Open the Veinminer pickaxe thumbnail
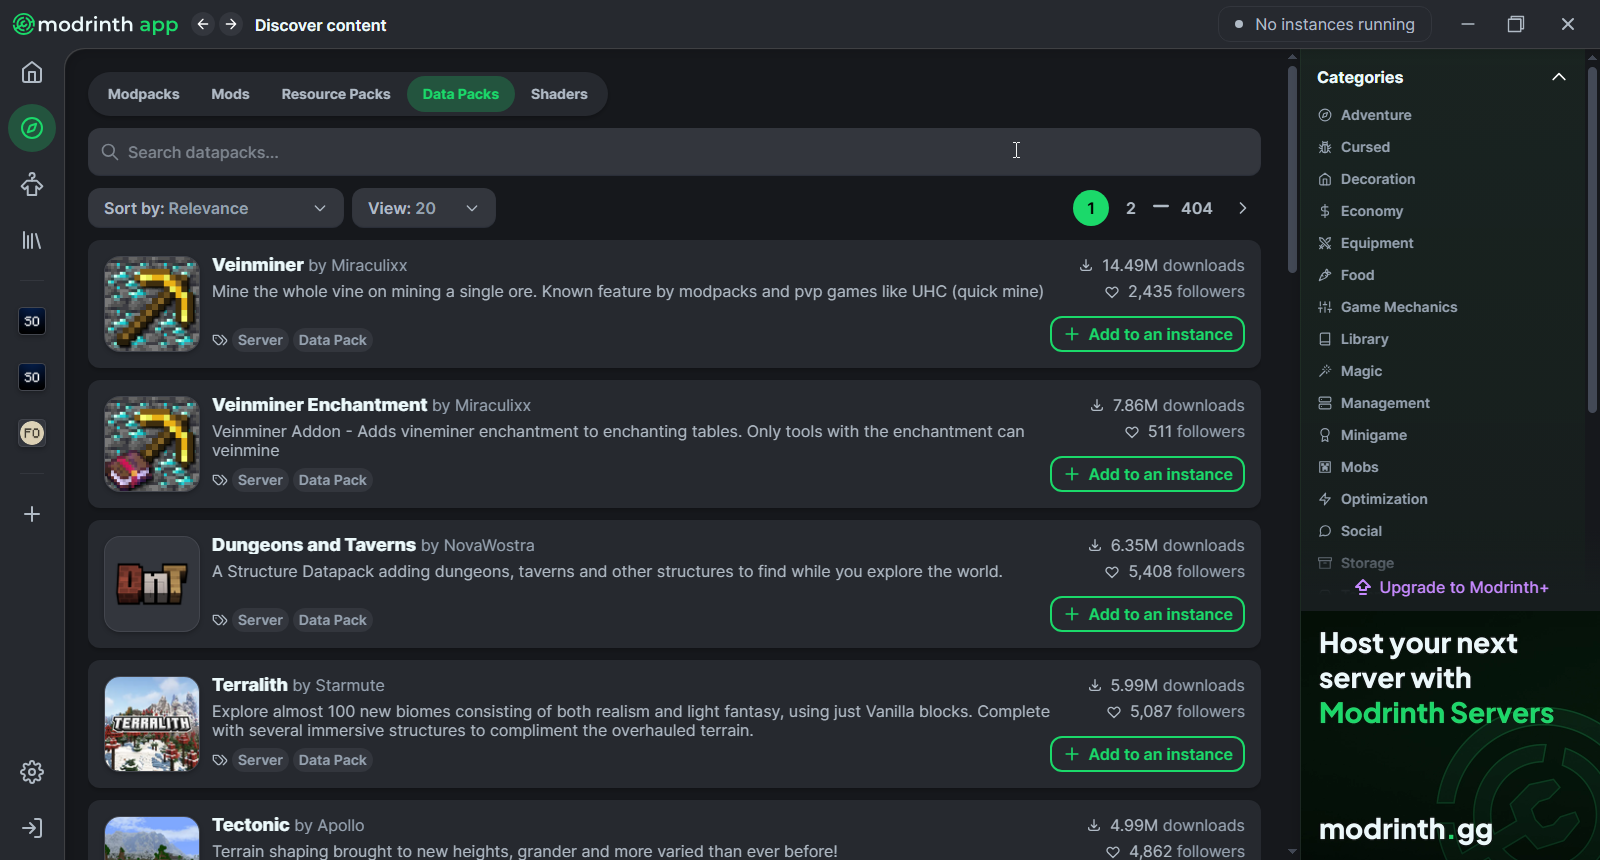The width and height of the screenshot is (1600, 860). (x=152, y=304)
